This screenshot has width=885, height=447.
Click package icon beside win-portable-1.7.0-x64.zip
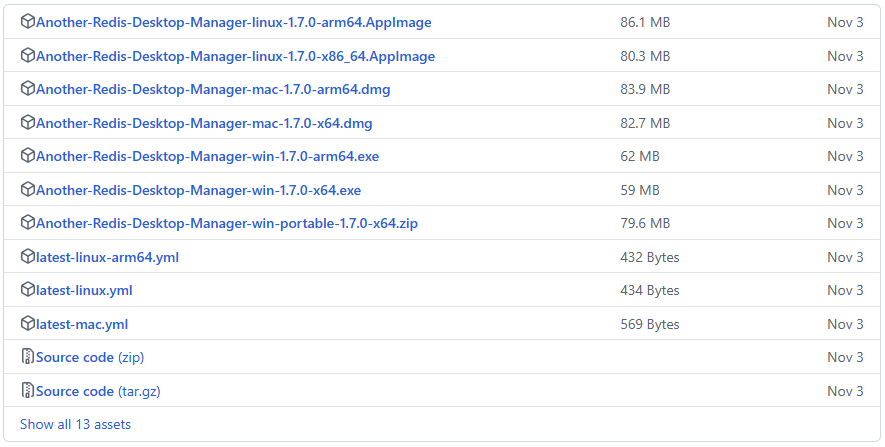(x=27, y=222)
